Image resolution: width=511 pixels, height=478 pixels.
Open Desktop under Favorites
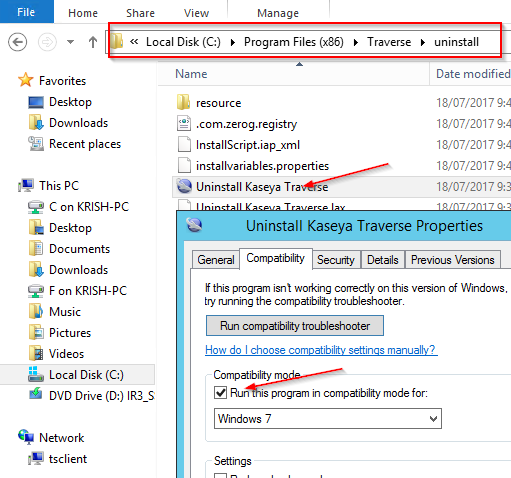[x=70, y=102]
